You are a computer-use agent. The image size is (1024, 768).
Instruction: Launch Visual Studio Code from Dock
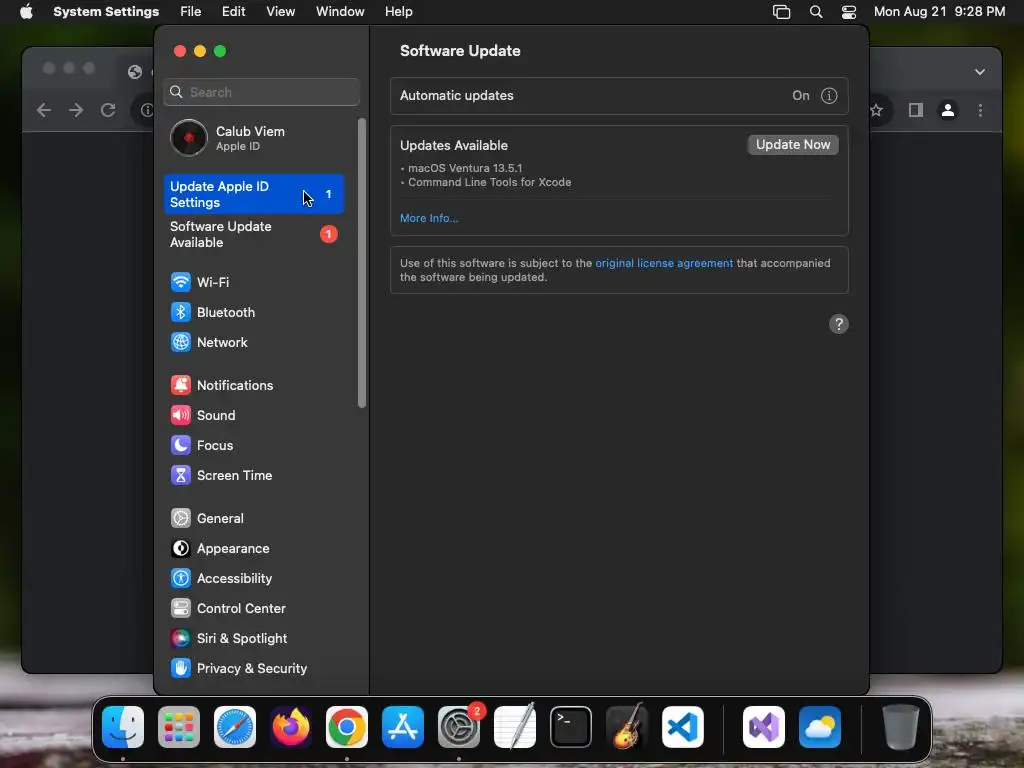point(683,727)
